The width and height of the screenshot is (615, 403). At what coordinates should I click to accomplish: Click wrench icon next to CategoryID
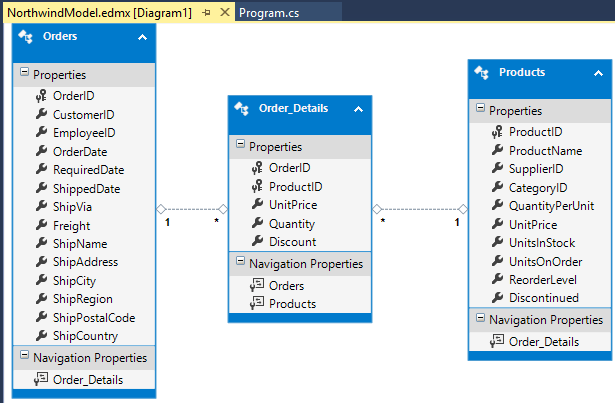[497, 187]
